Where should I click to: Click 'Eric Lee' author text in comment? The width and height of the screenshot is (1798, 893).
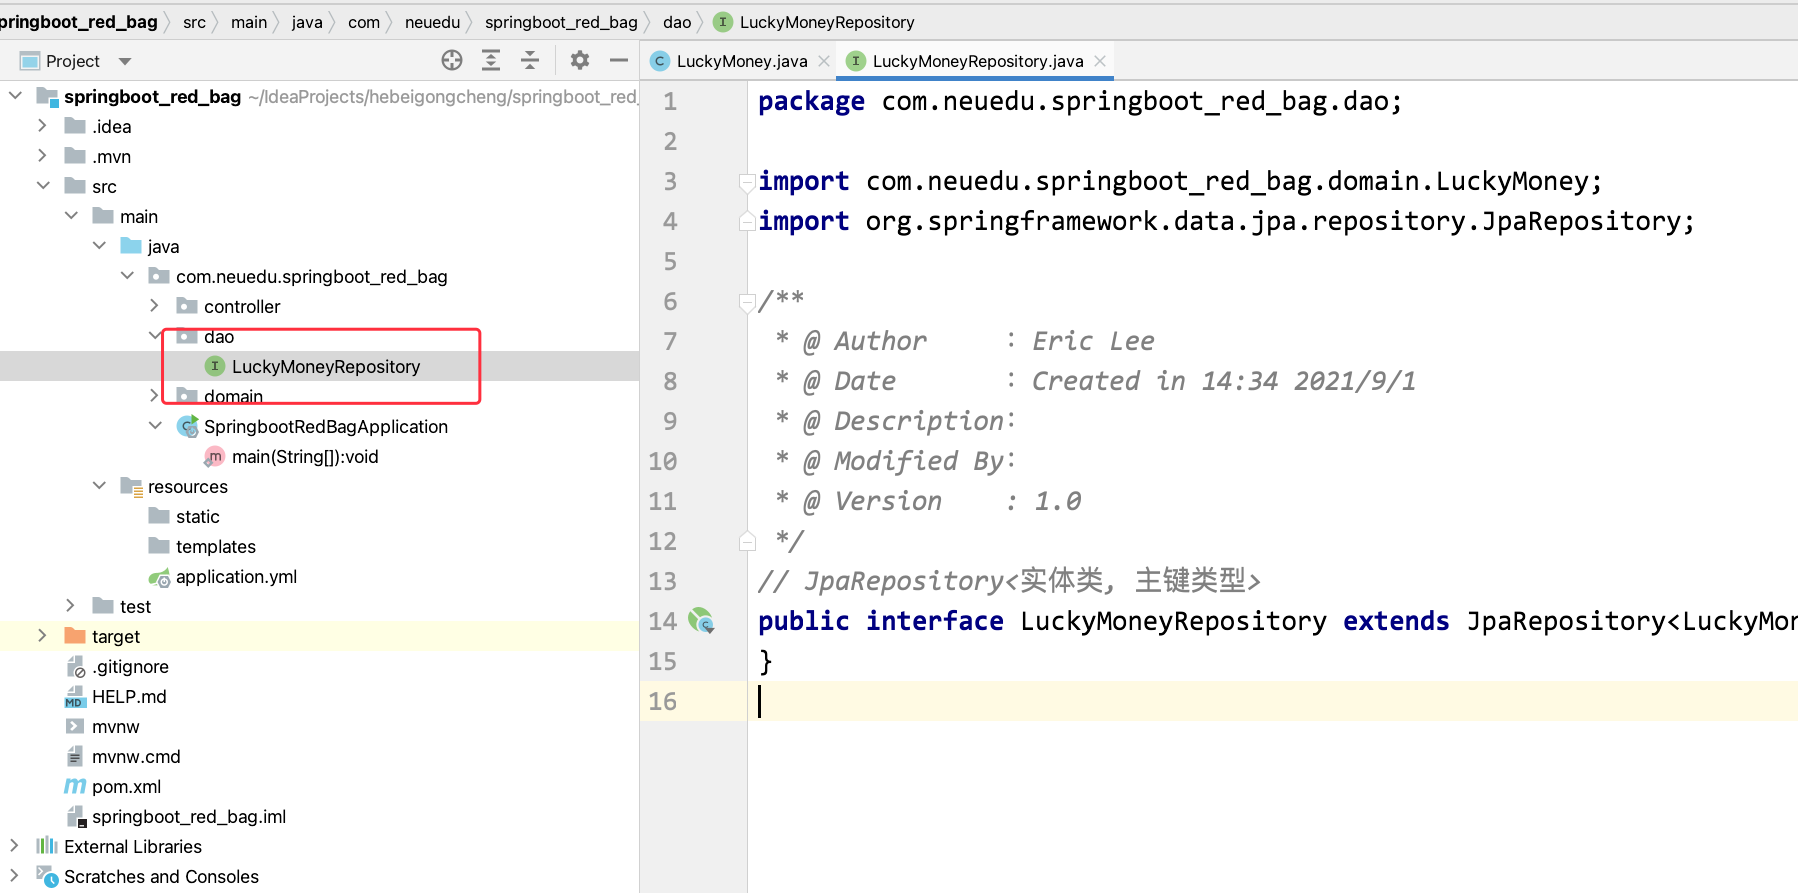1093,341
